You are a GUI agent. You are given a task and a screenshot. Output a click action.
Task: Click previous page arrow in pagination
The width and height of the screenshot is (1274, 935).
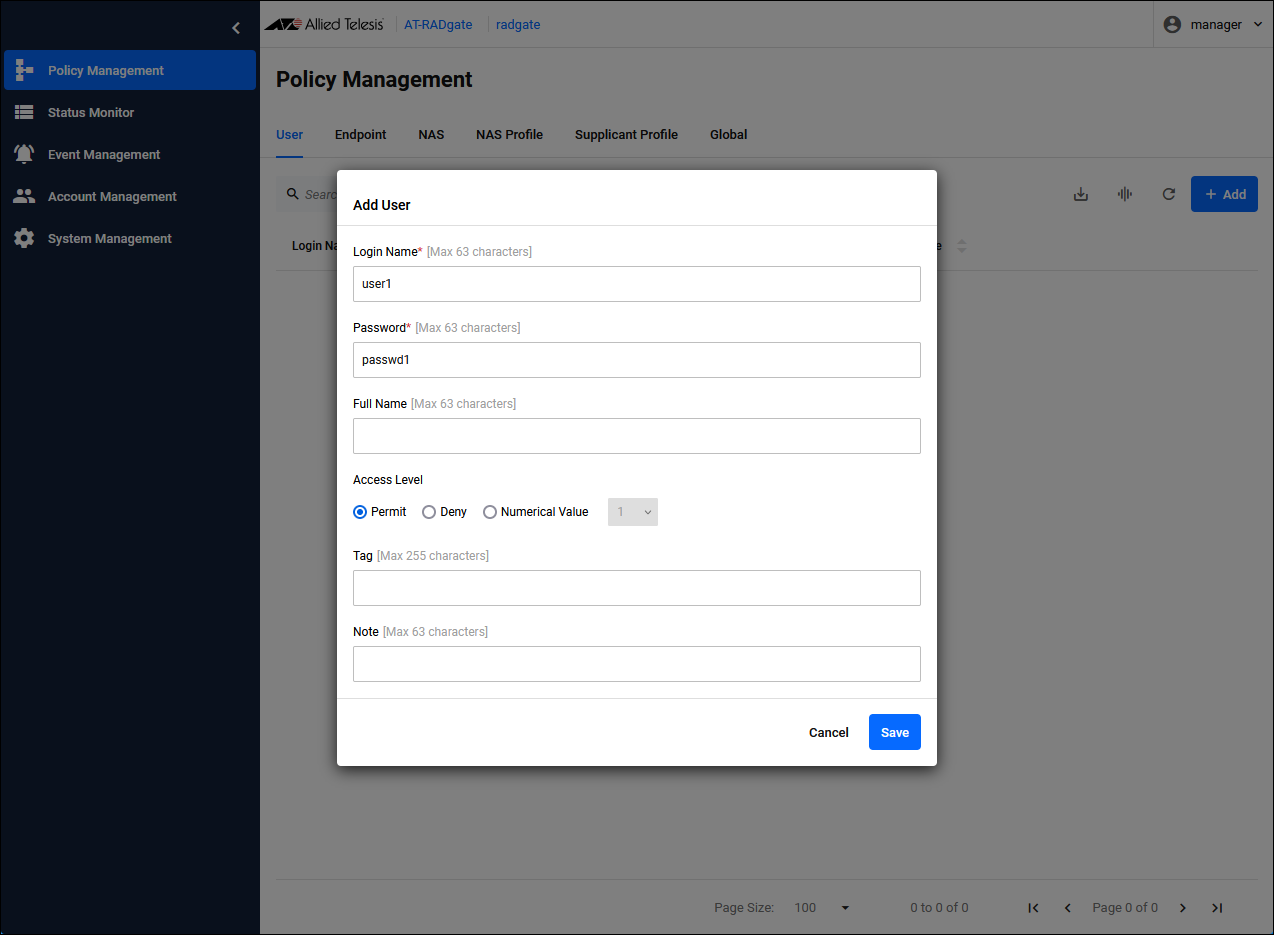[1067, 908]
